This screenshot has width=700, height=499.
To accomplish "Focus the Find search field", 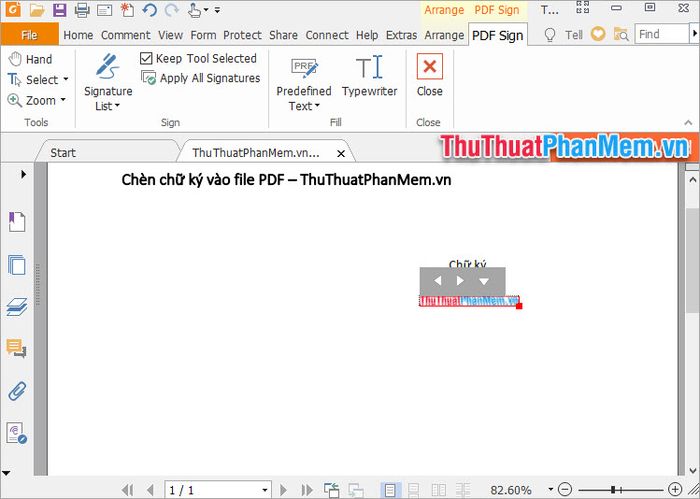I will pyautogui.click(x=662, y=34).
